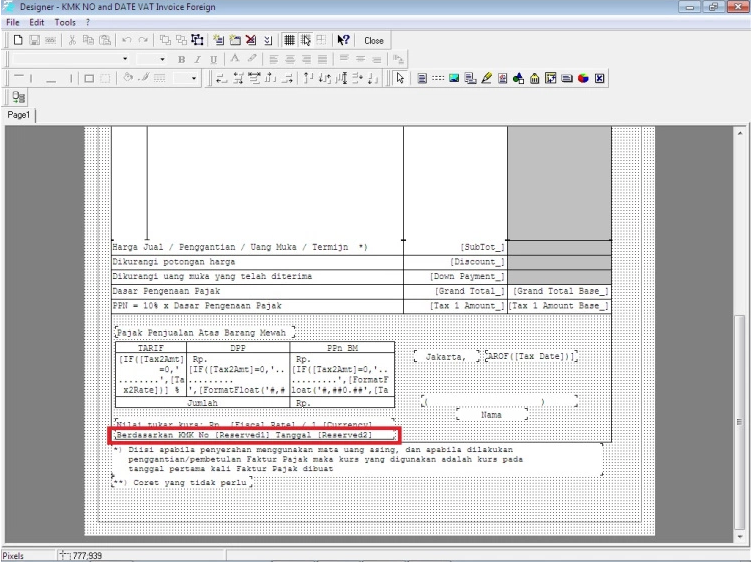Select the 'Harga Jual / Penggantian' text field
Viewport: 755px width, 564px height.
(240, 246)
